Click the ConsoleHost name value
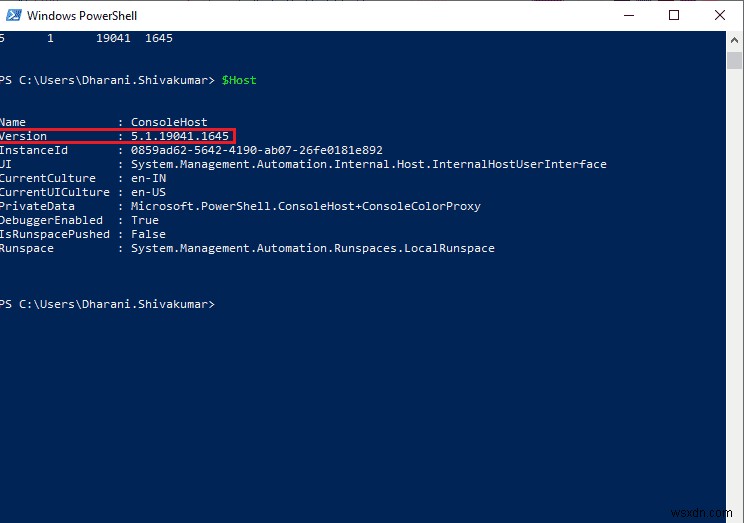The width and height of the screenshot is (744, 523). (x=169, y=122)
